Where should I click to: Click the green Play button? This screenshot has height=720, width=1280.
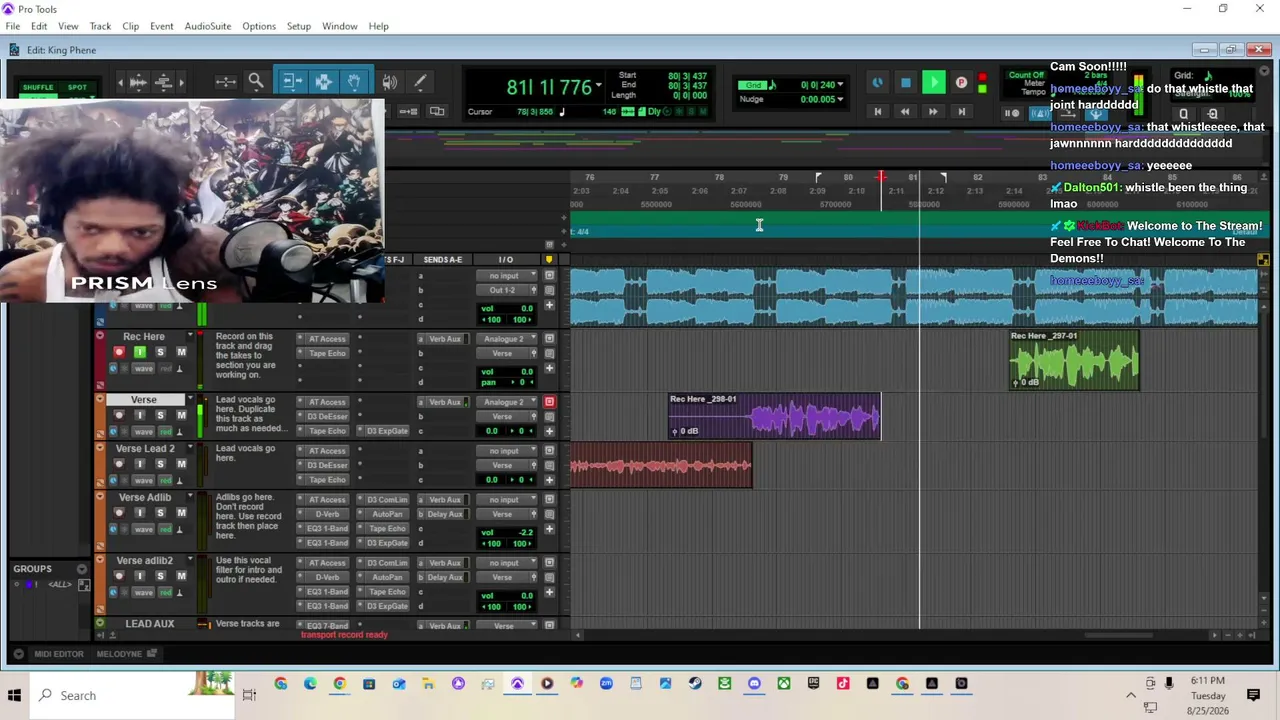[933, 83]
